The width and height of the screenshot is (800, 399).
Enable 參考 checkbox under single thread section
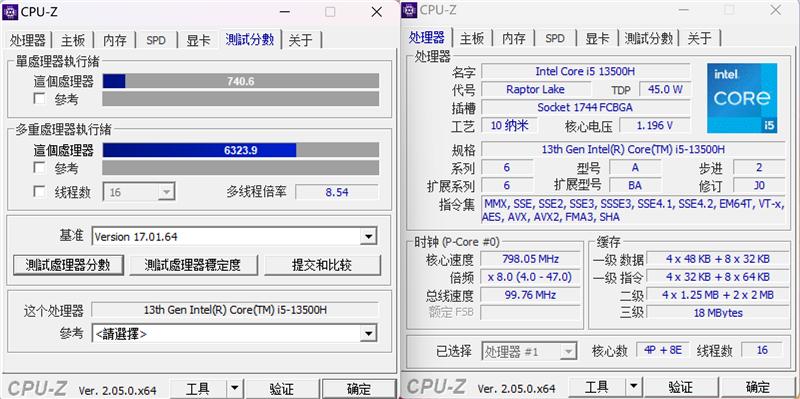point(39,99)
